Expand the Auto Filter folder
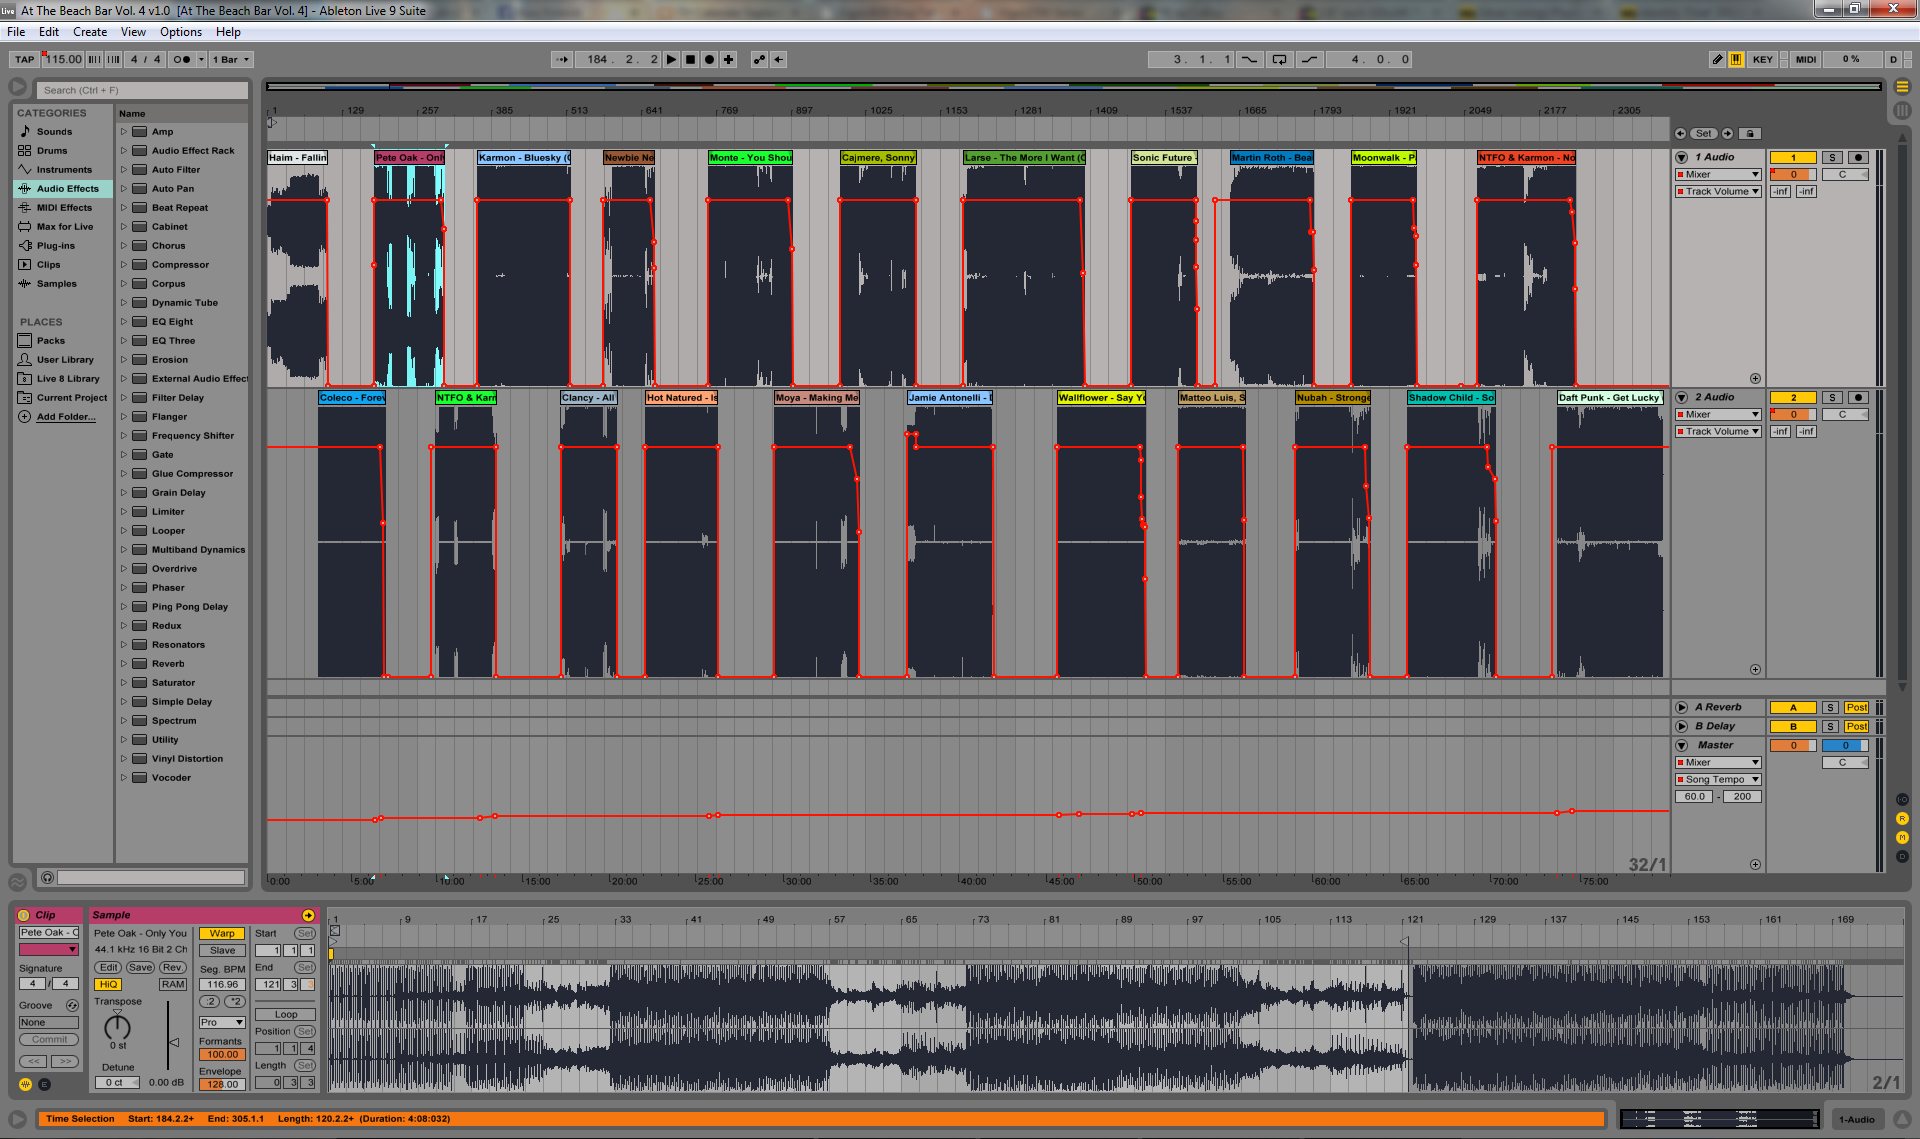1920x1139 pixels. [x=124, y=170]
